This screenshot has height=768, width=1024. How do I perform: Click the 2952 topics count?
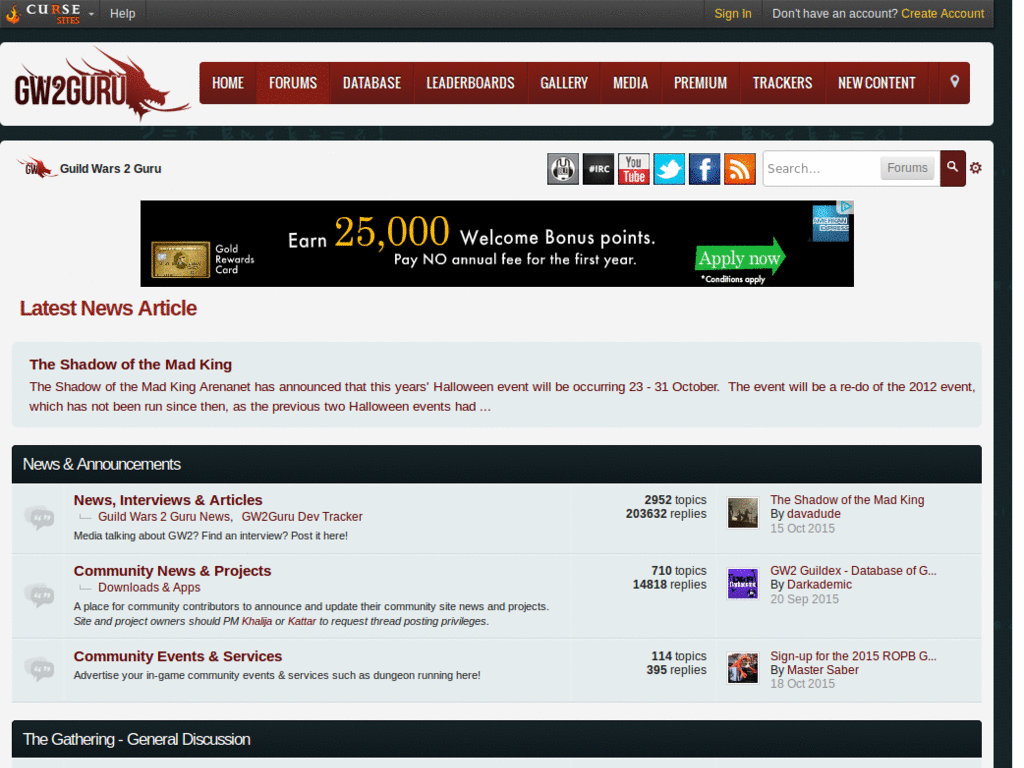click(675, 500)
